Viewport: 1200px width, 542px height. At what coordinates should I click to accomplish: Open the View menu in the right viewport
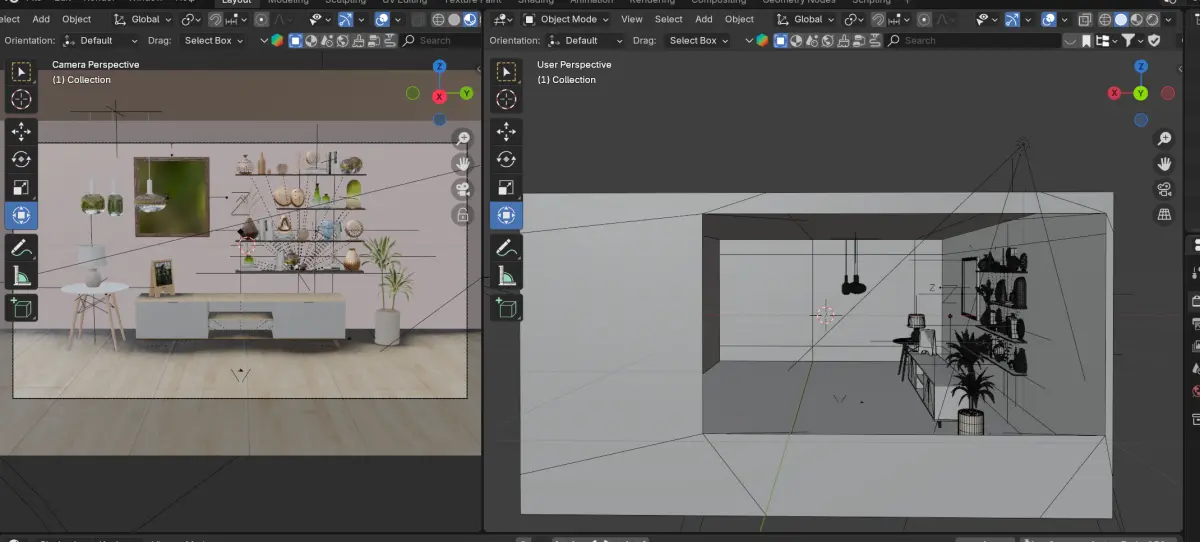coord(632,19)
